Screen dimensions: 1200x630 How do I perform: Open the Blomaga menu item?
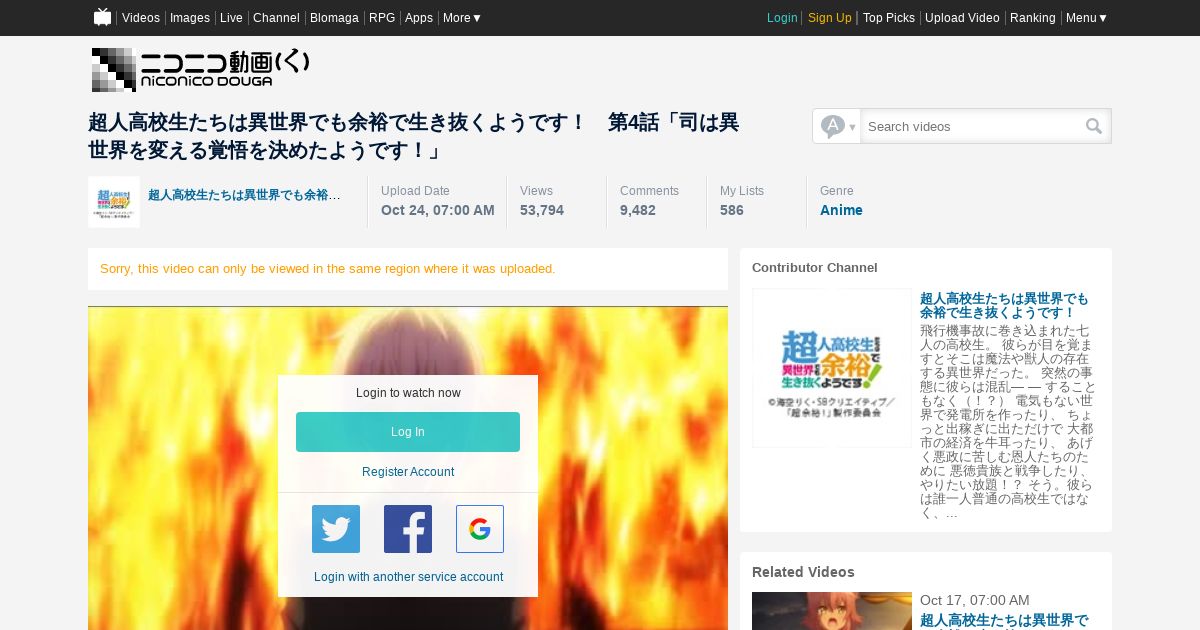point(334,18)
